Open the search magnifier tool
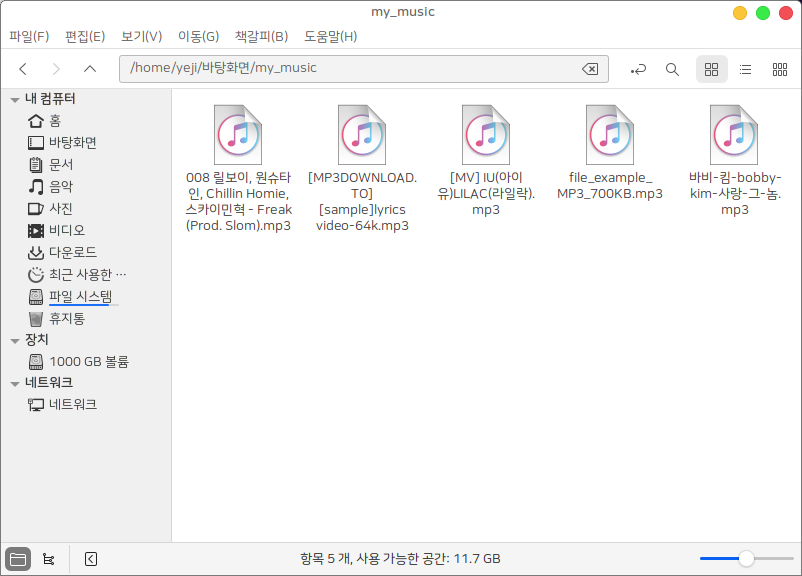The image size is (802, 576). [x=672, y=69]
